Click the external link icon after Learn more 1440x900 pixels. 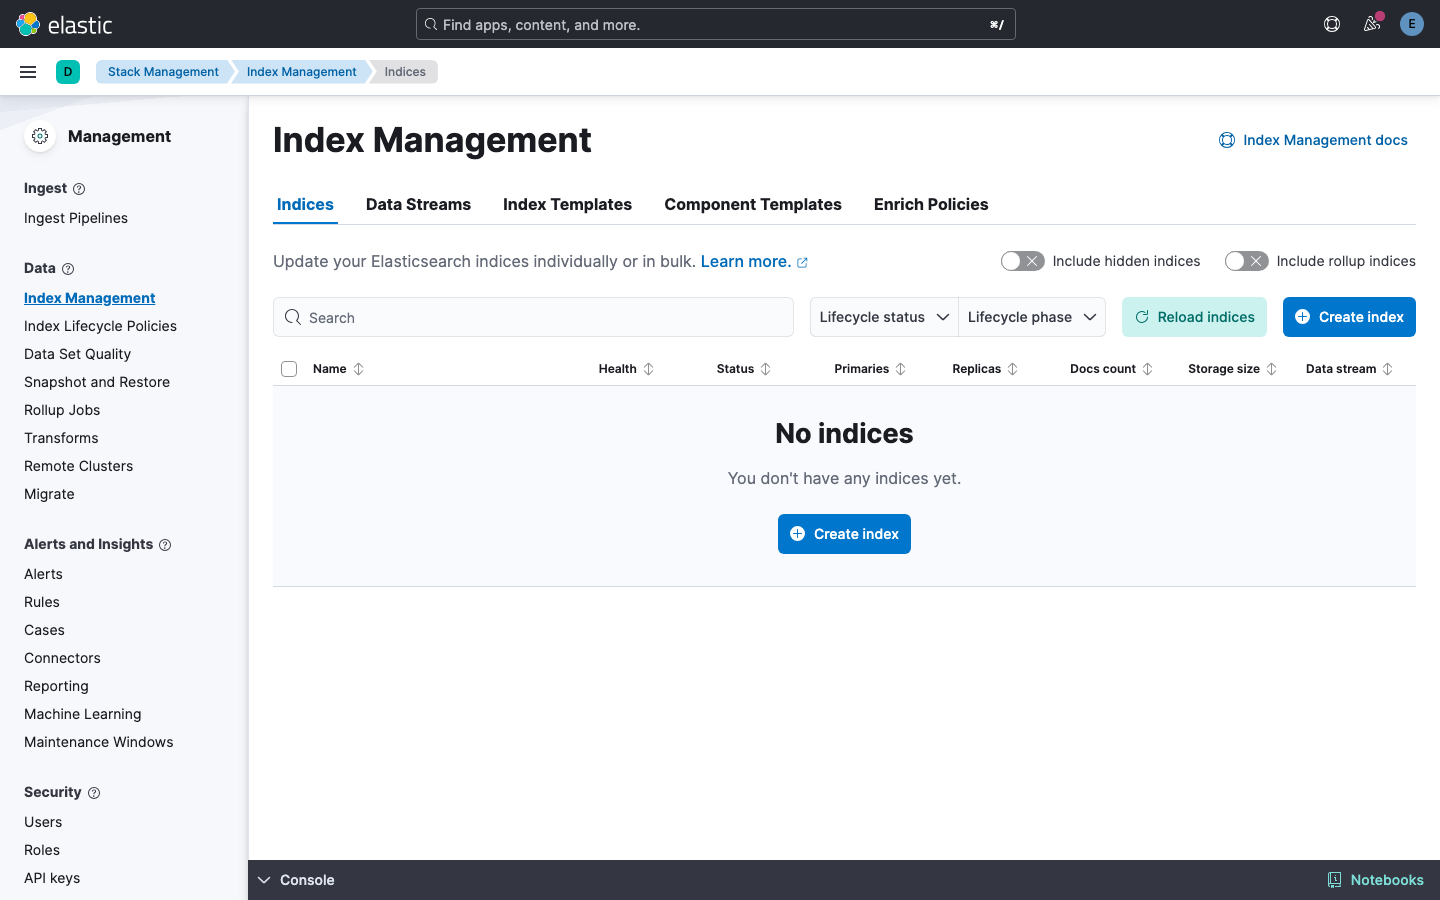coord(802,263)
